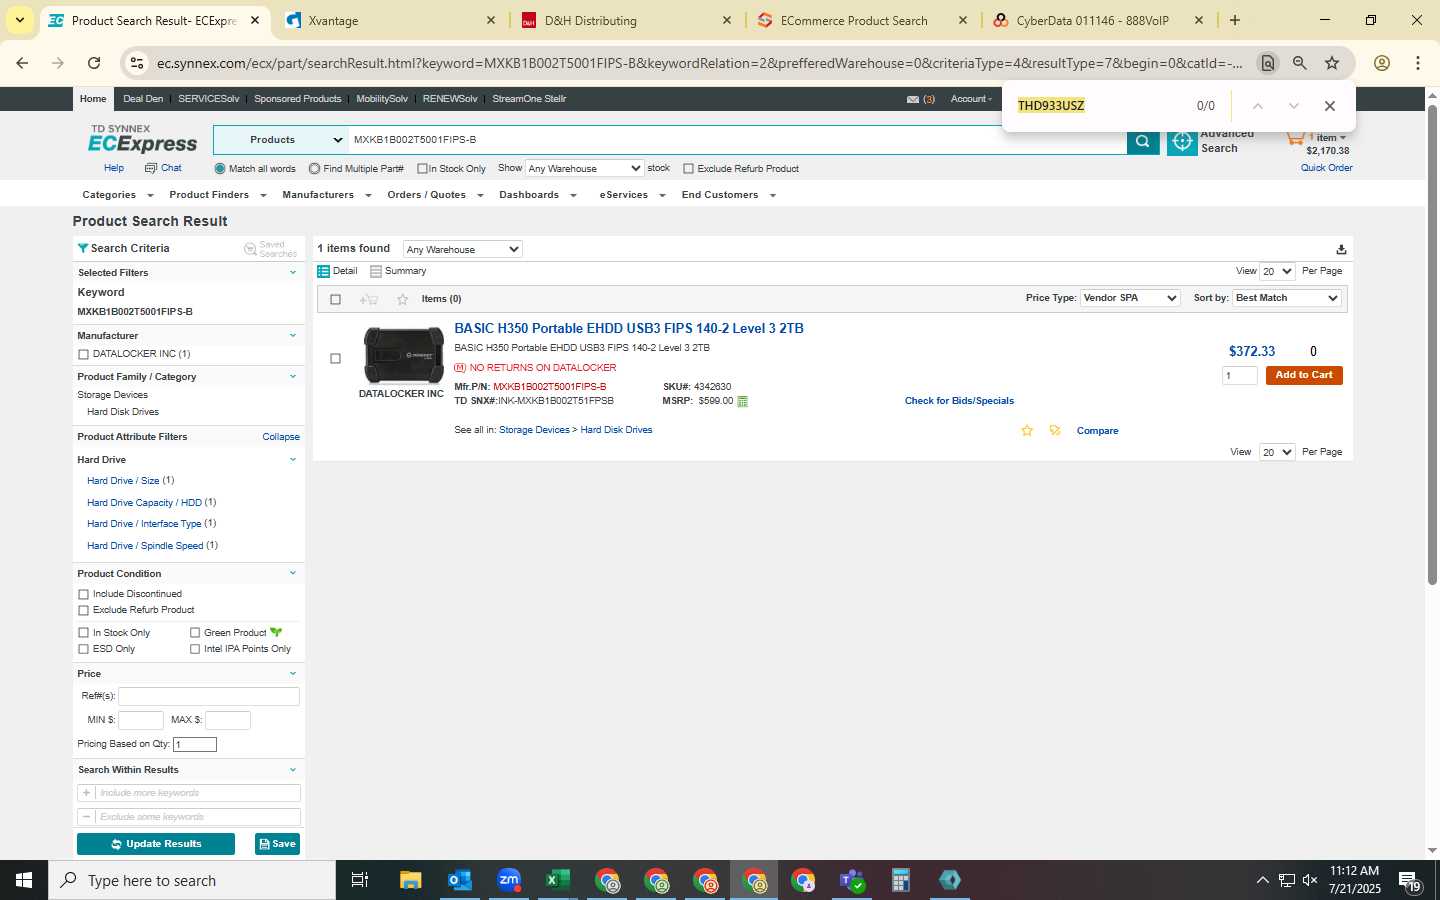Toggle In Stock Only checkbox in search bar
The image size is (1440, 900).
[x=422, y=169]
